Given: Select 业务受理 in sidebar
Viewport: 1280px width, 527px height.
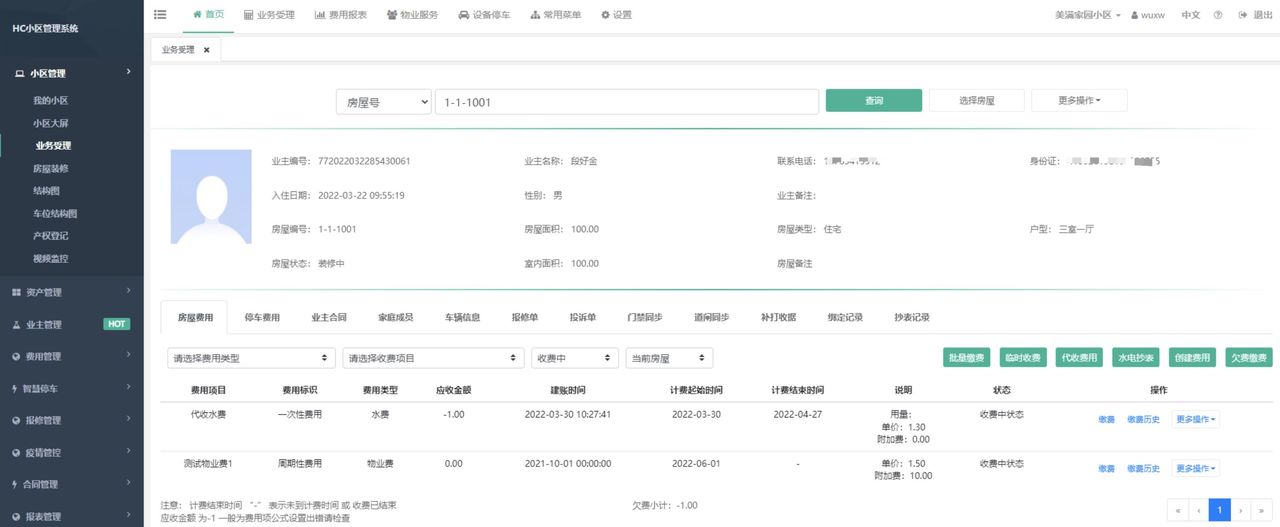Looking at the screenshot, I should coord(53,146).
